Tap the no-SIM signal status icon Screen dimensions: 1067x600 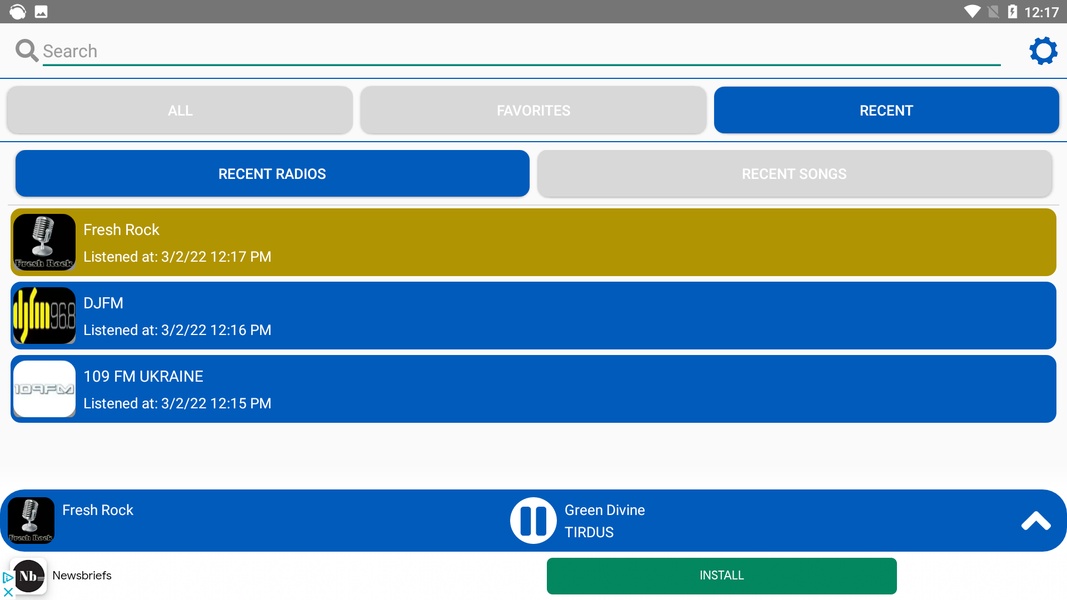993,12
